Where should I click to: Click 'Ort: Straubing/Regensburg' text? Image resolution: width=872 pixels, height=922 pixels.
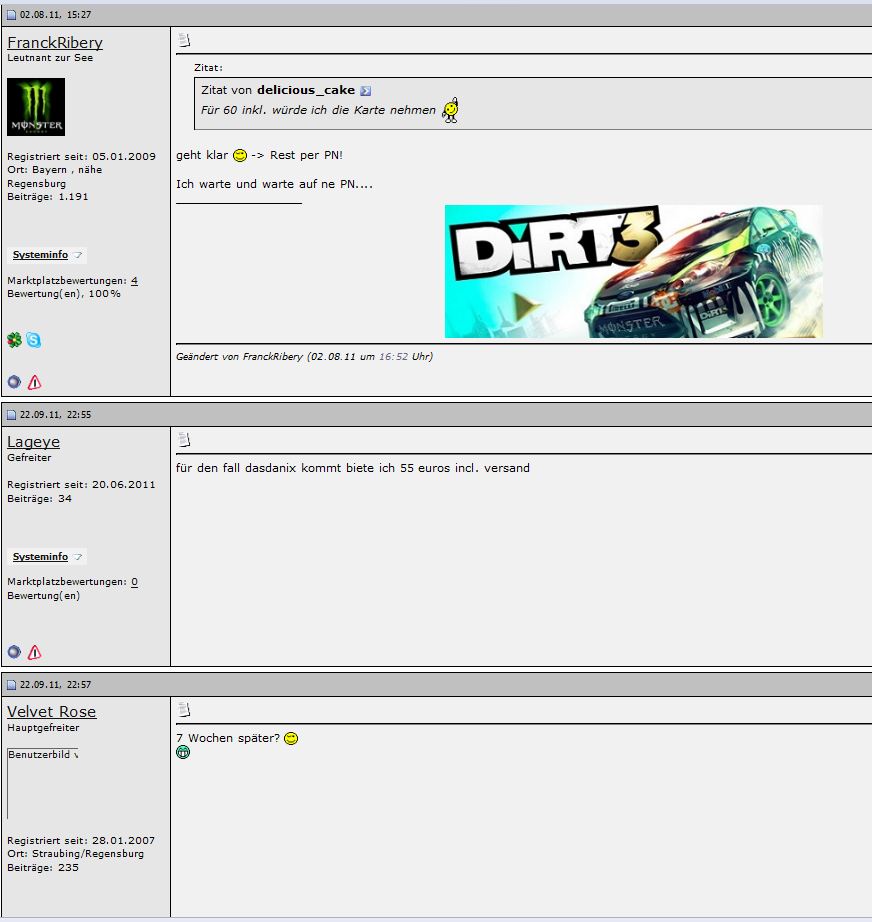click(75, 853)
